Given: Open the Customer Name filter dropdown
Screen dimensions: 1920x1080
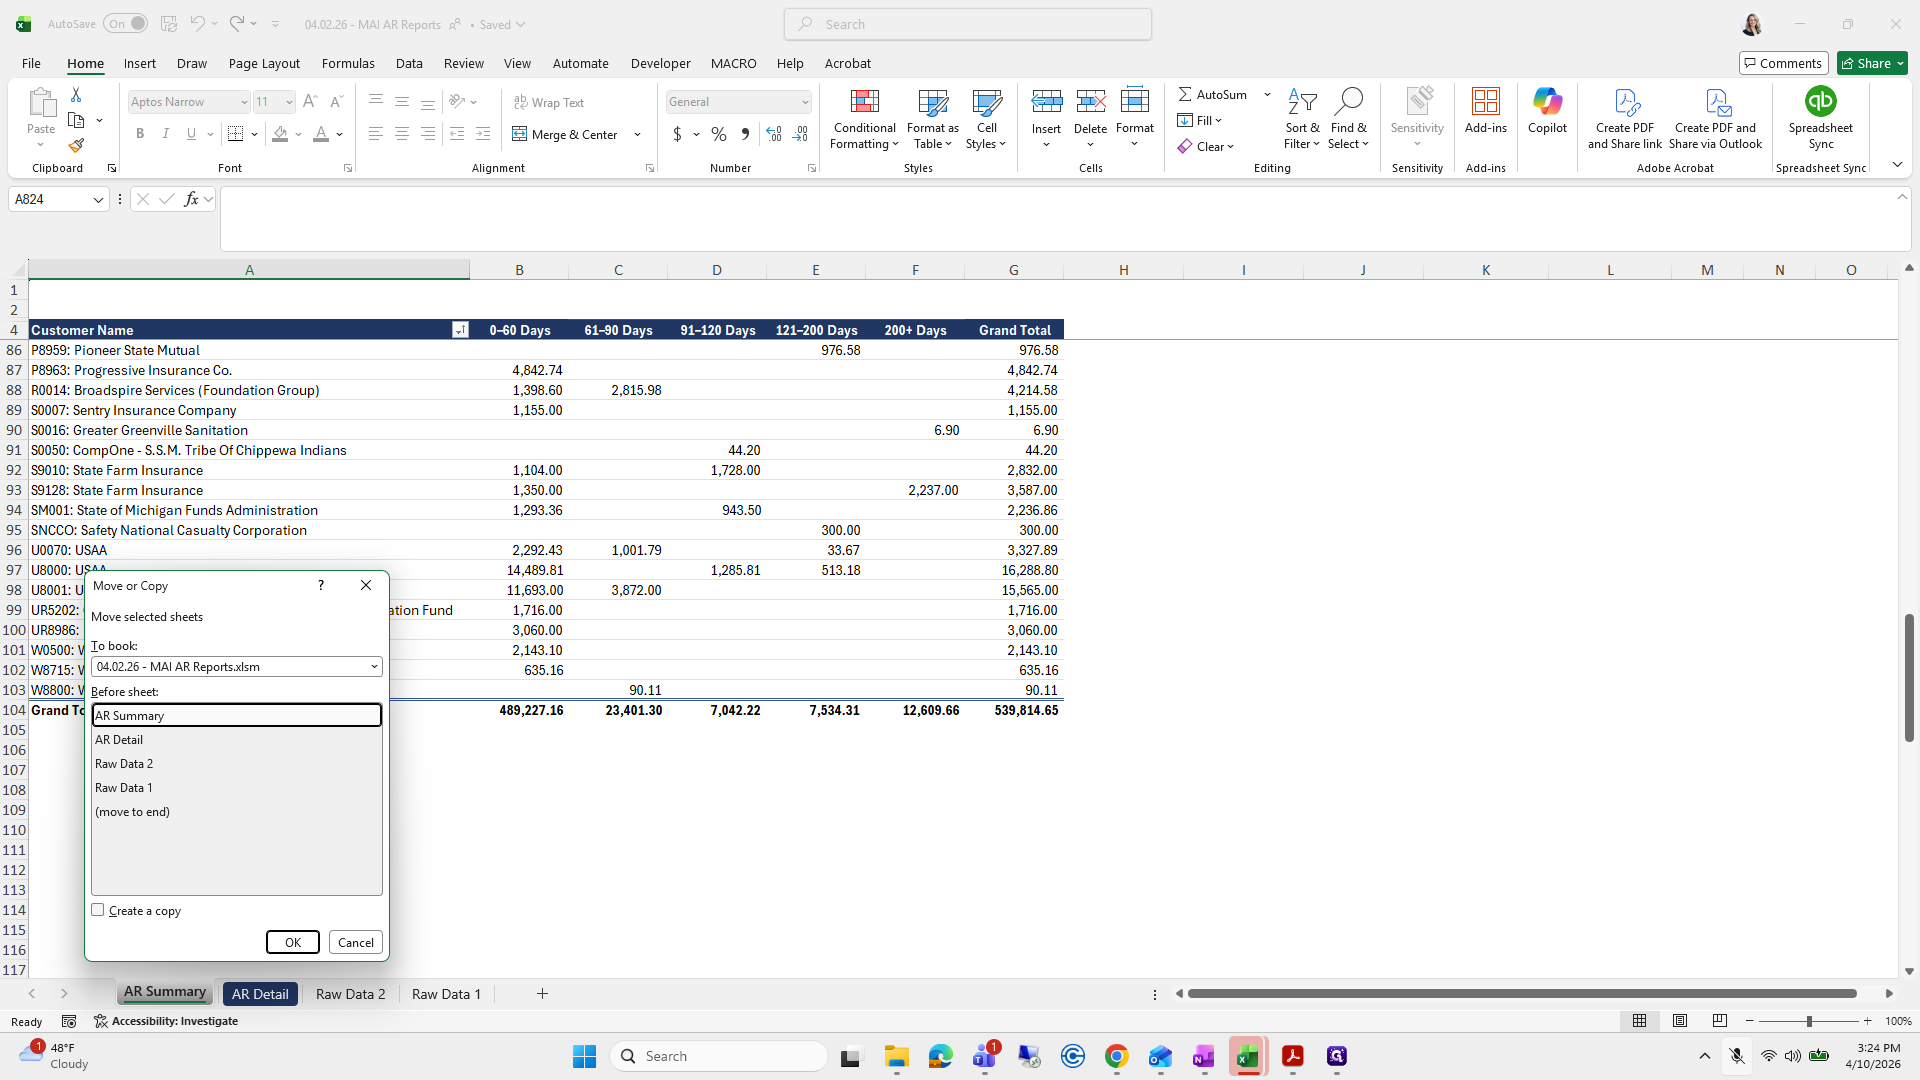Looking at the screenshot, I should click(x=460, y=330).
